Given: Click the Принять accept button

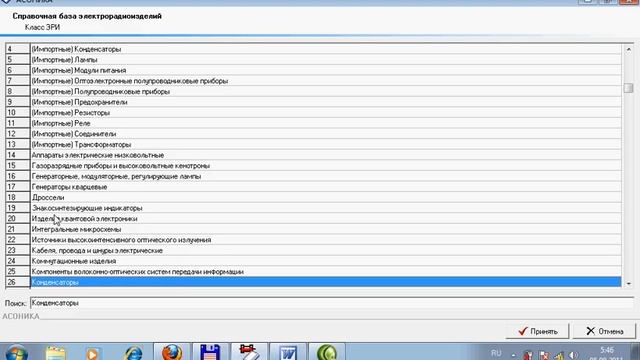Looking at the screenshot, I should [537, 331].
